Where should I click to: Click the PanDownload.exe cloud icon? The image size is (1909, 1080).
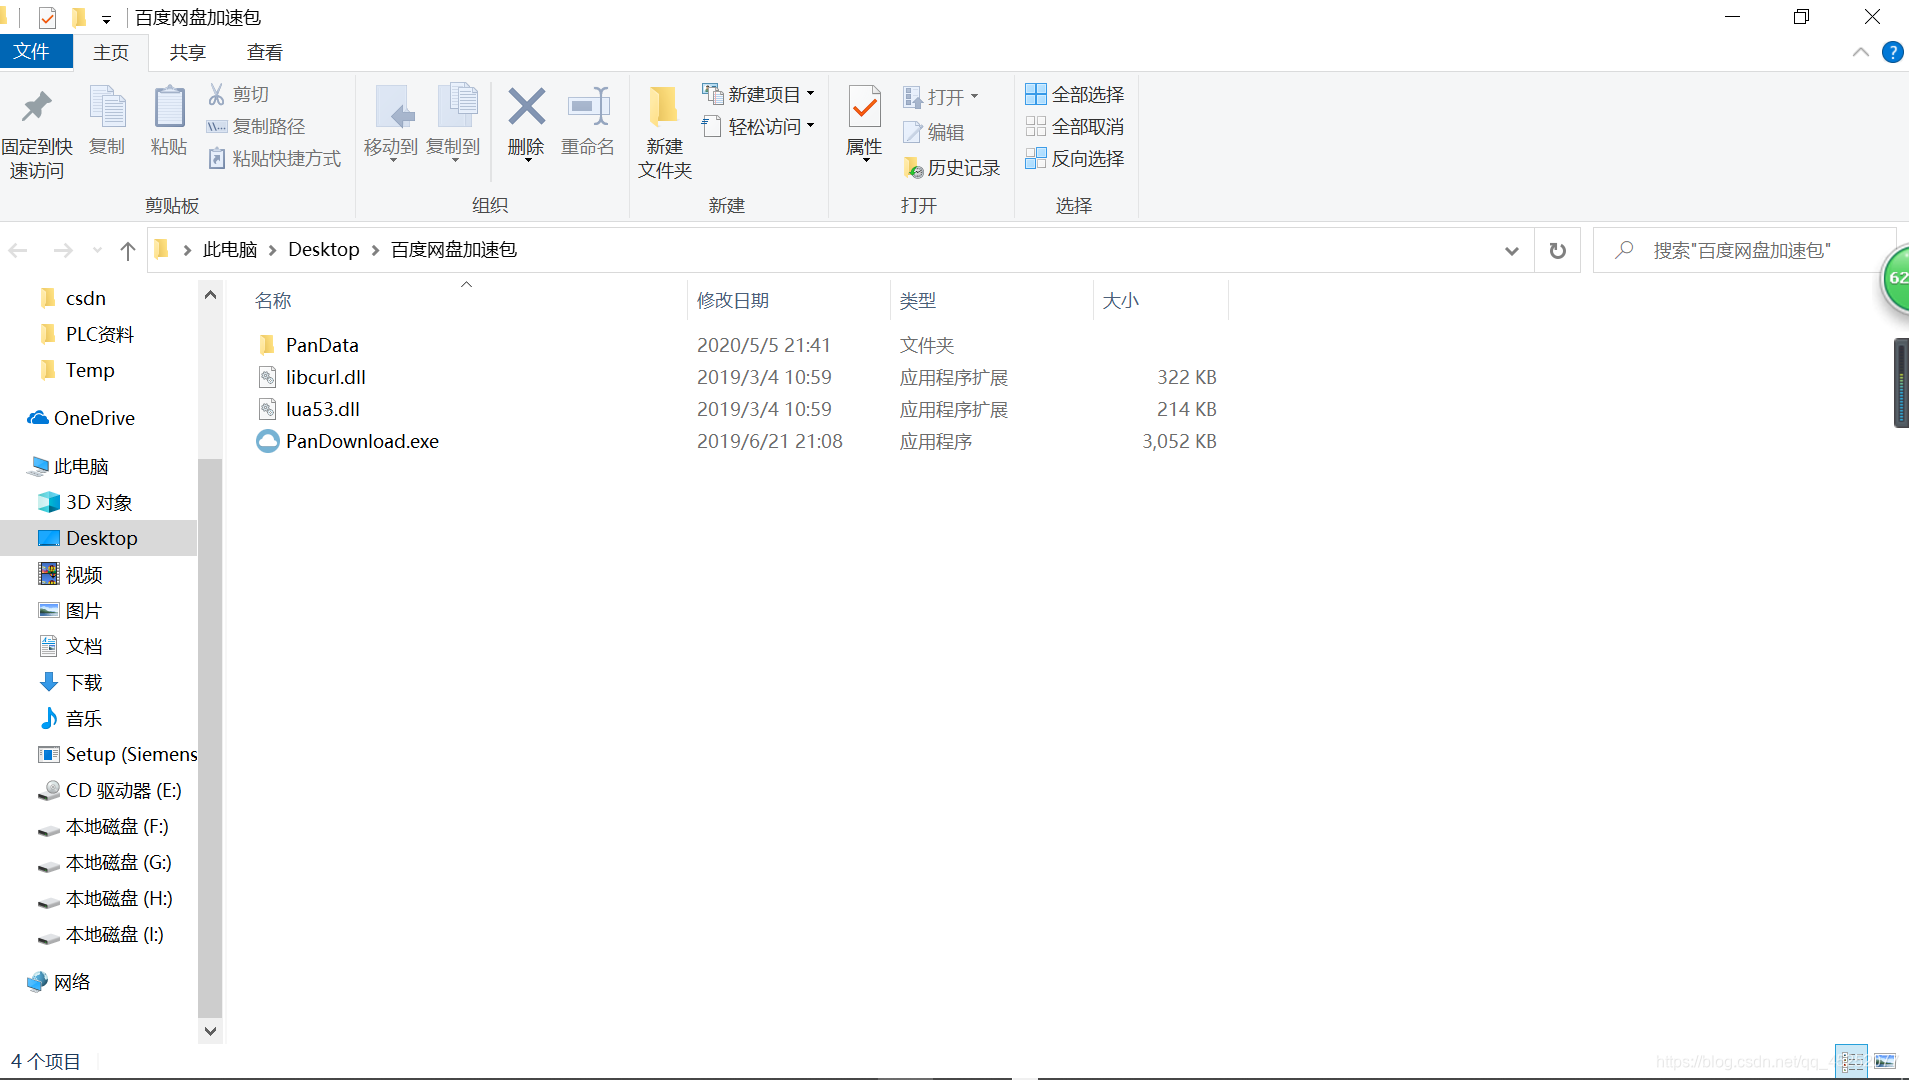click(x=267, y=441)
